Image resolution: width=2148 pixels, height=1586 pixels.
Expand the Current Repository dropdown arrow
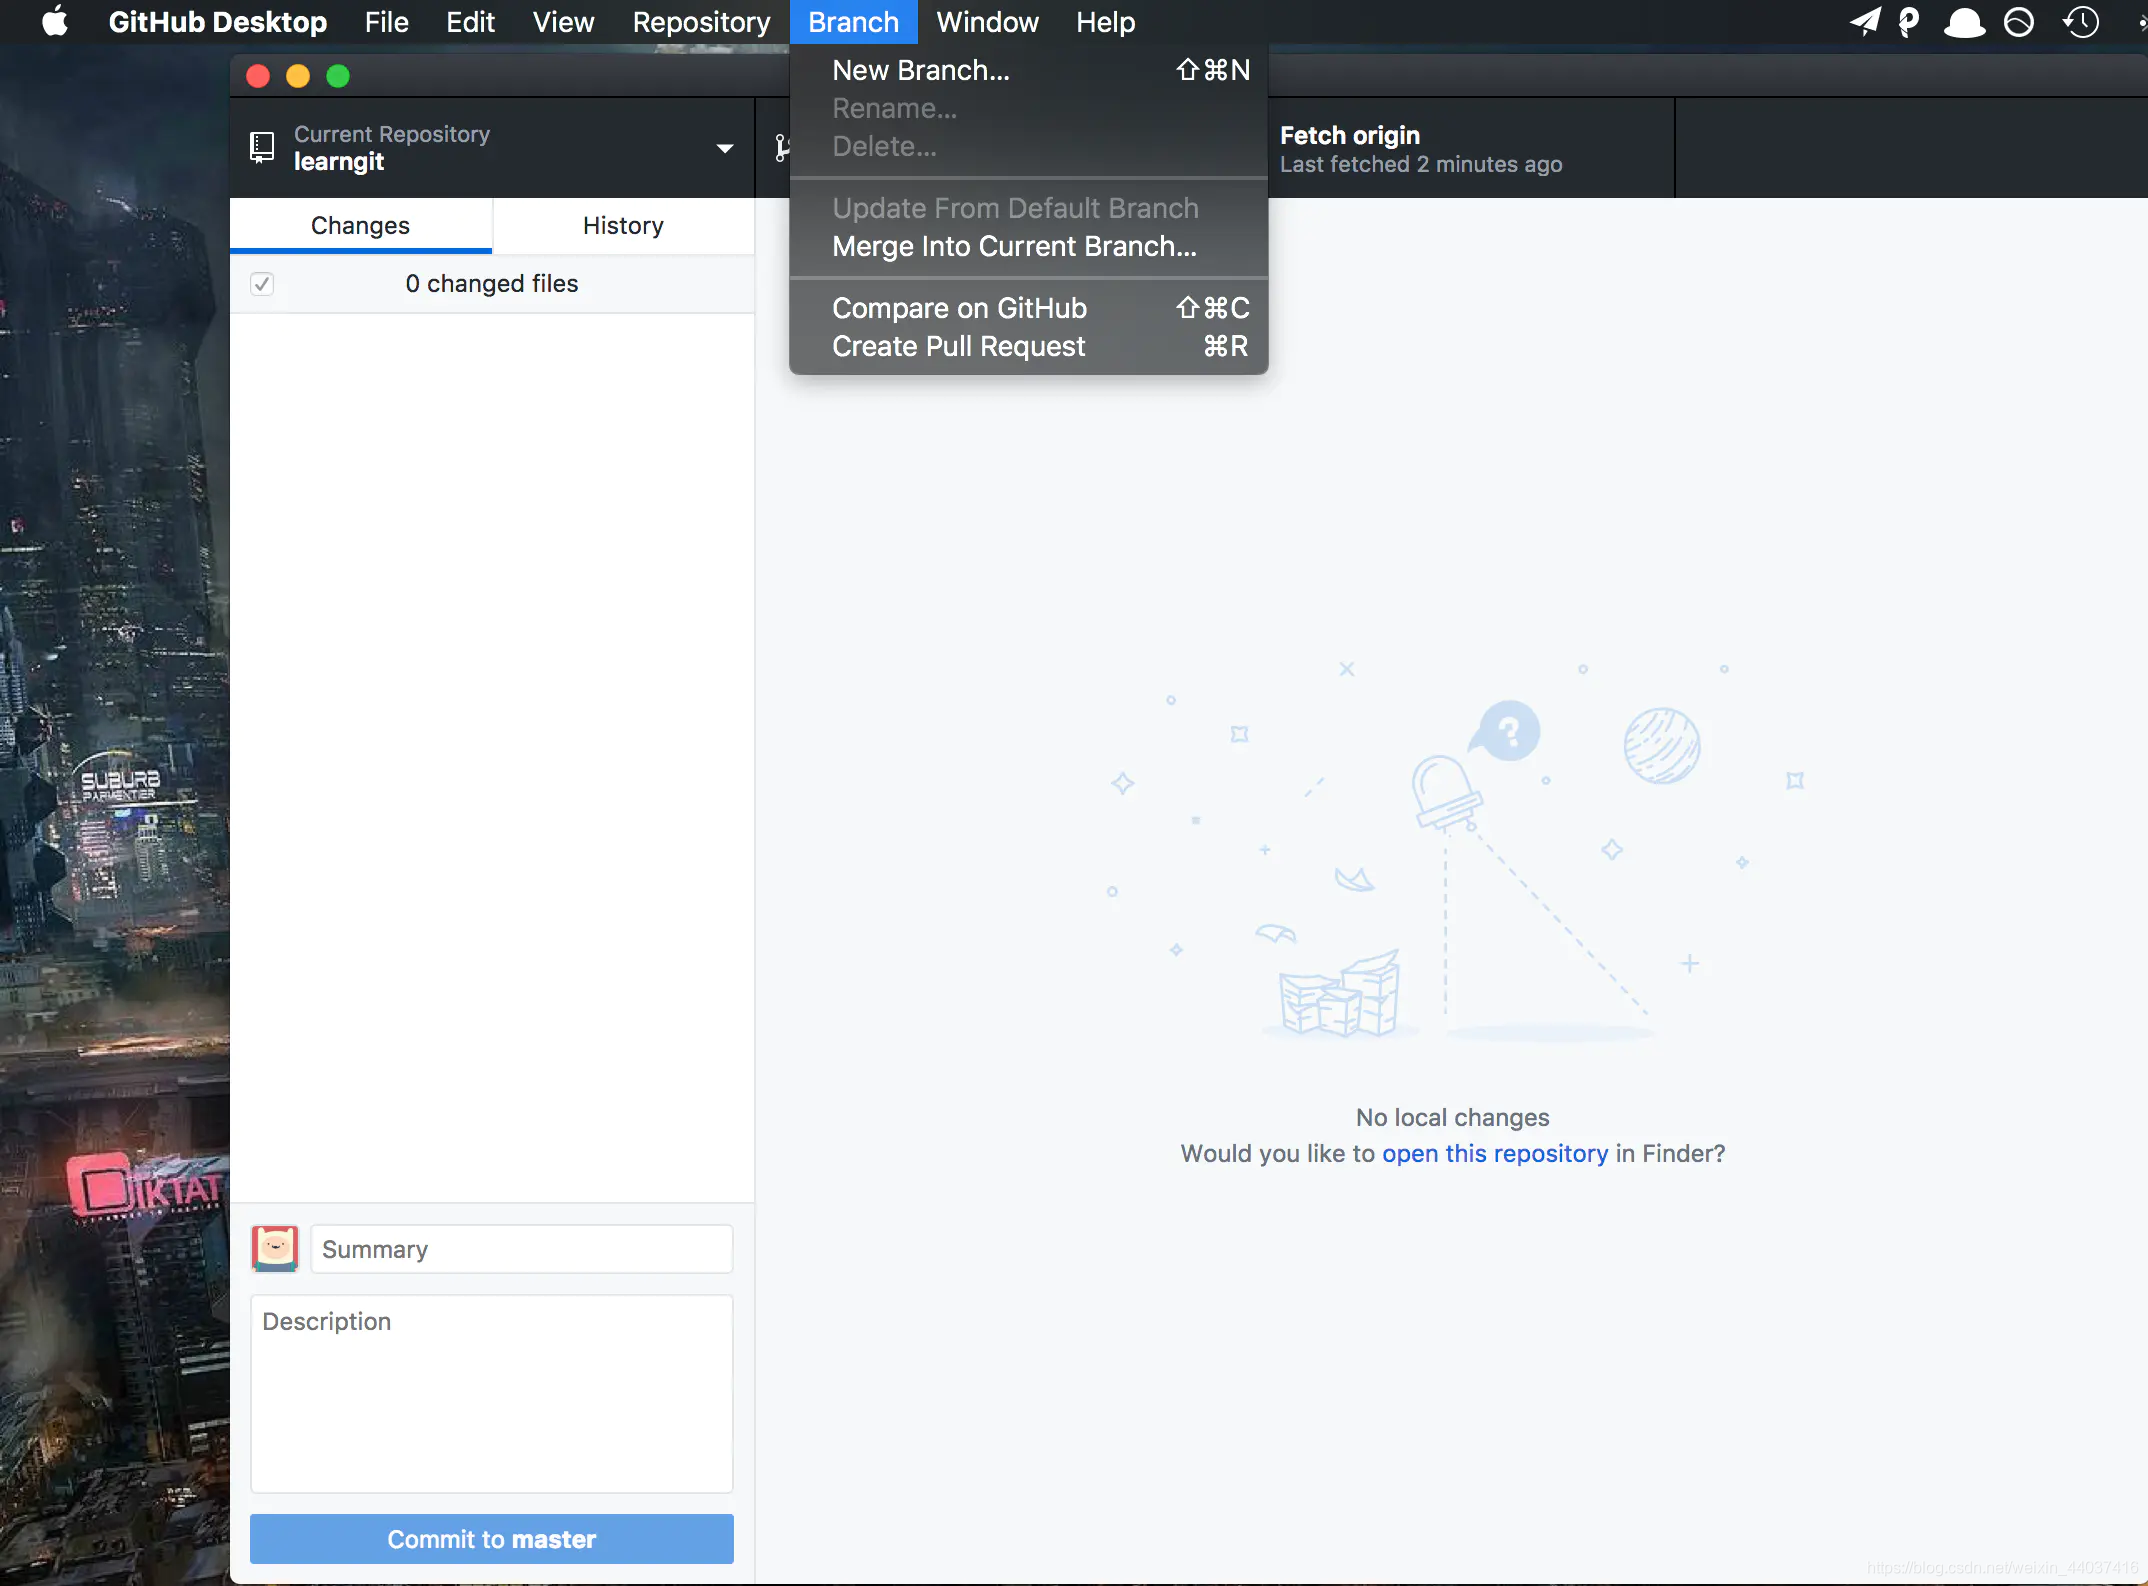point(725,148)
